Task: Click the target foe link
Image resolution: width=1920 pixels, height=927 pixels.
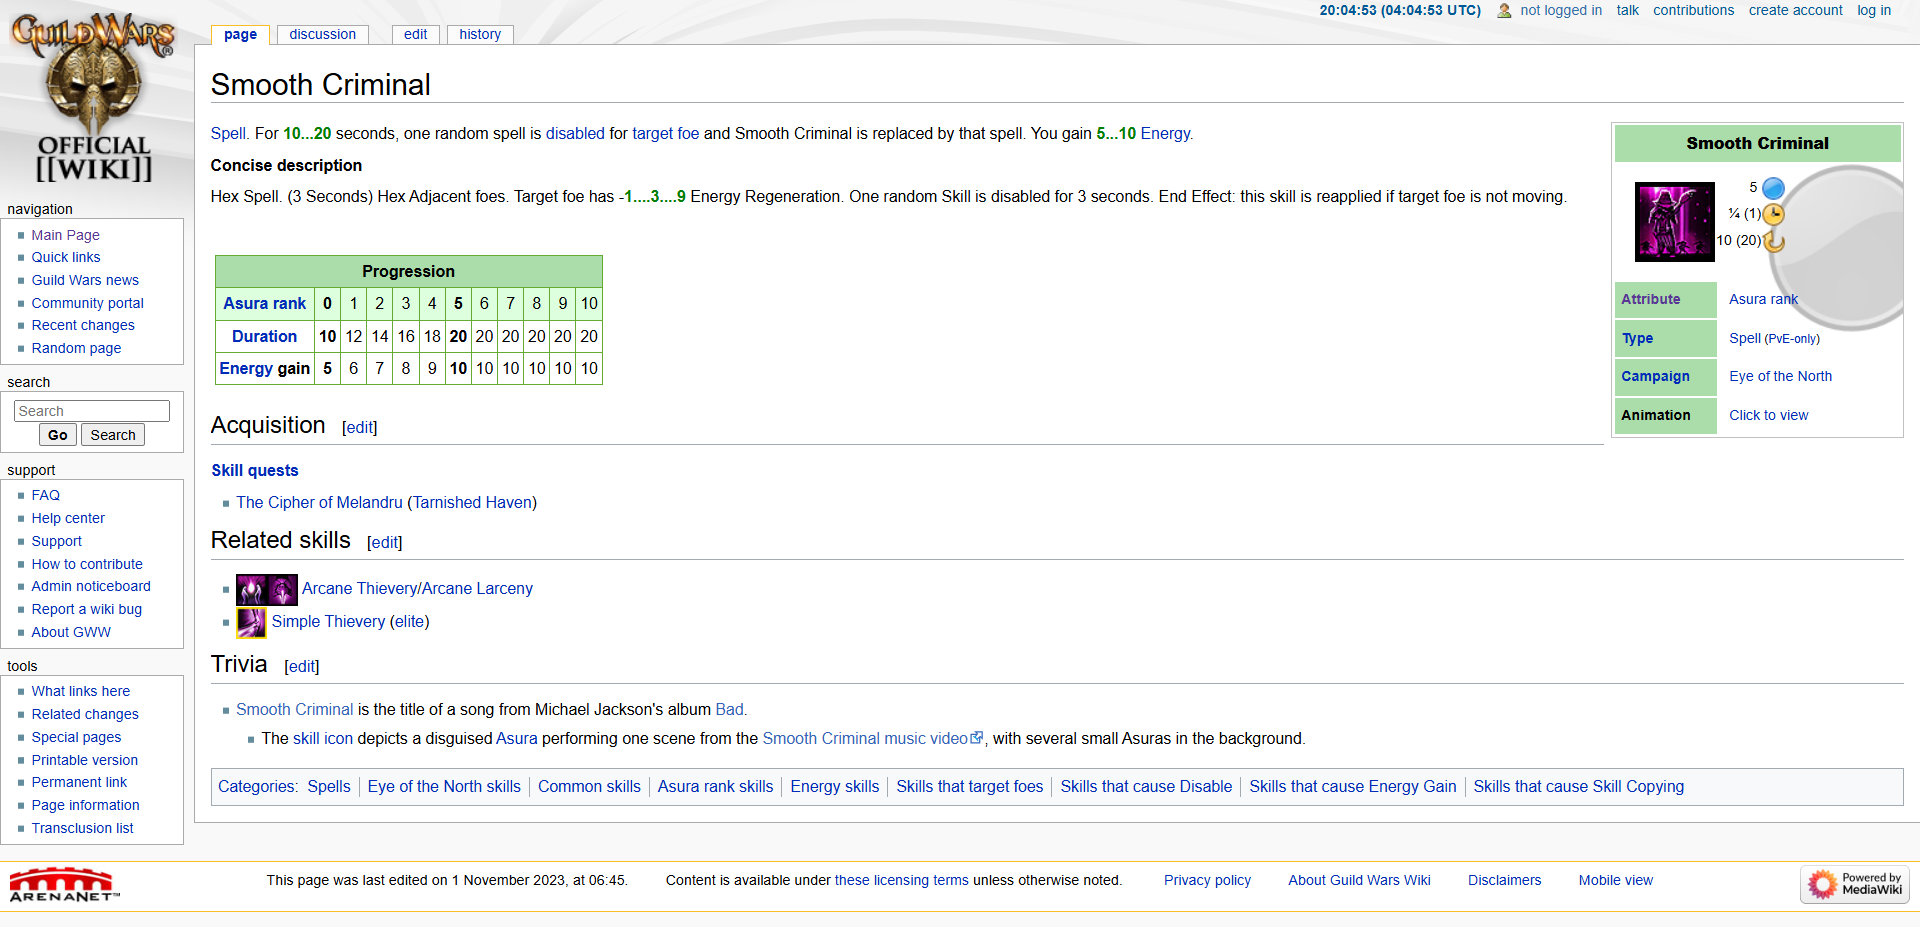Action: 665,133
